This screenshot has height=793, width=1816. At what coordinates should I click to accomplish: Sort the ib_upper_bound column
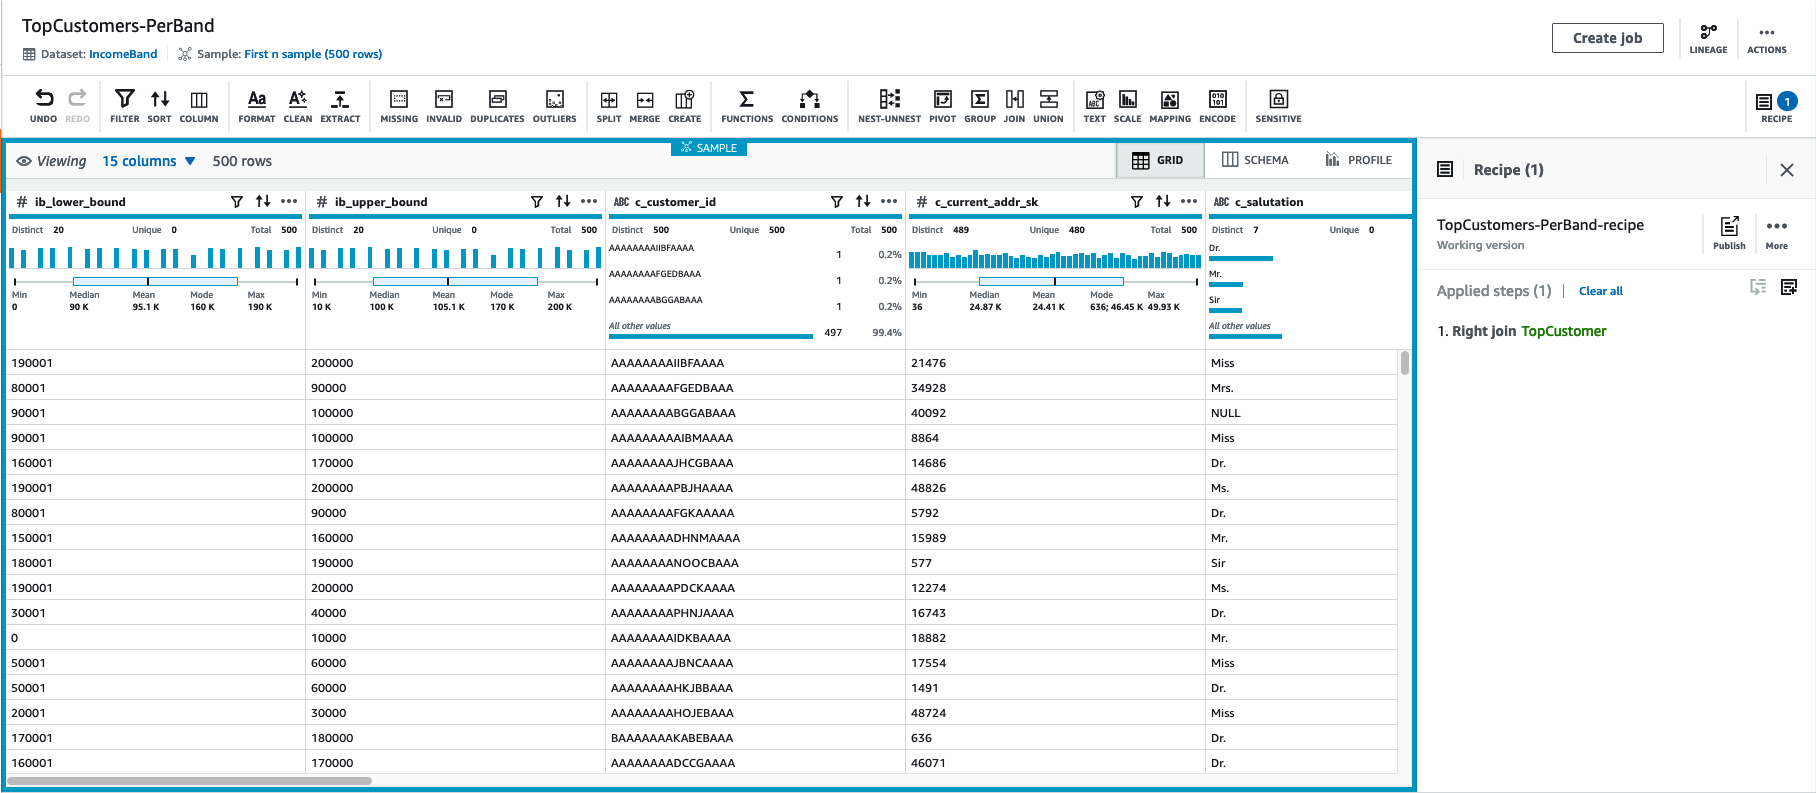click(563, 202)
